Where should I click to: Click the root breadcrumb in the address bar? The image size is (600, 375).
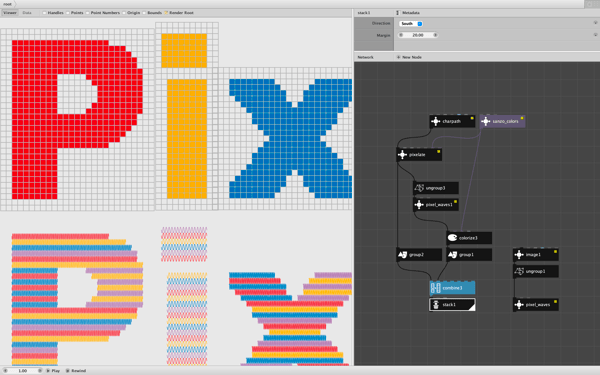click(x=7, y=4)
